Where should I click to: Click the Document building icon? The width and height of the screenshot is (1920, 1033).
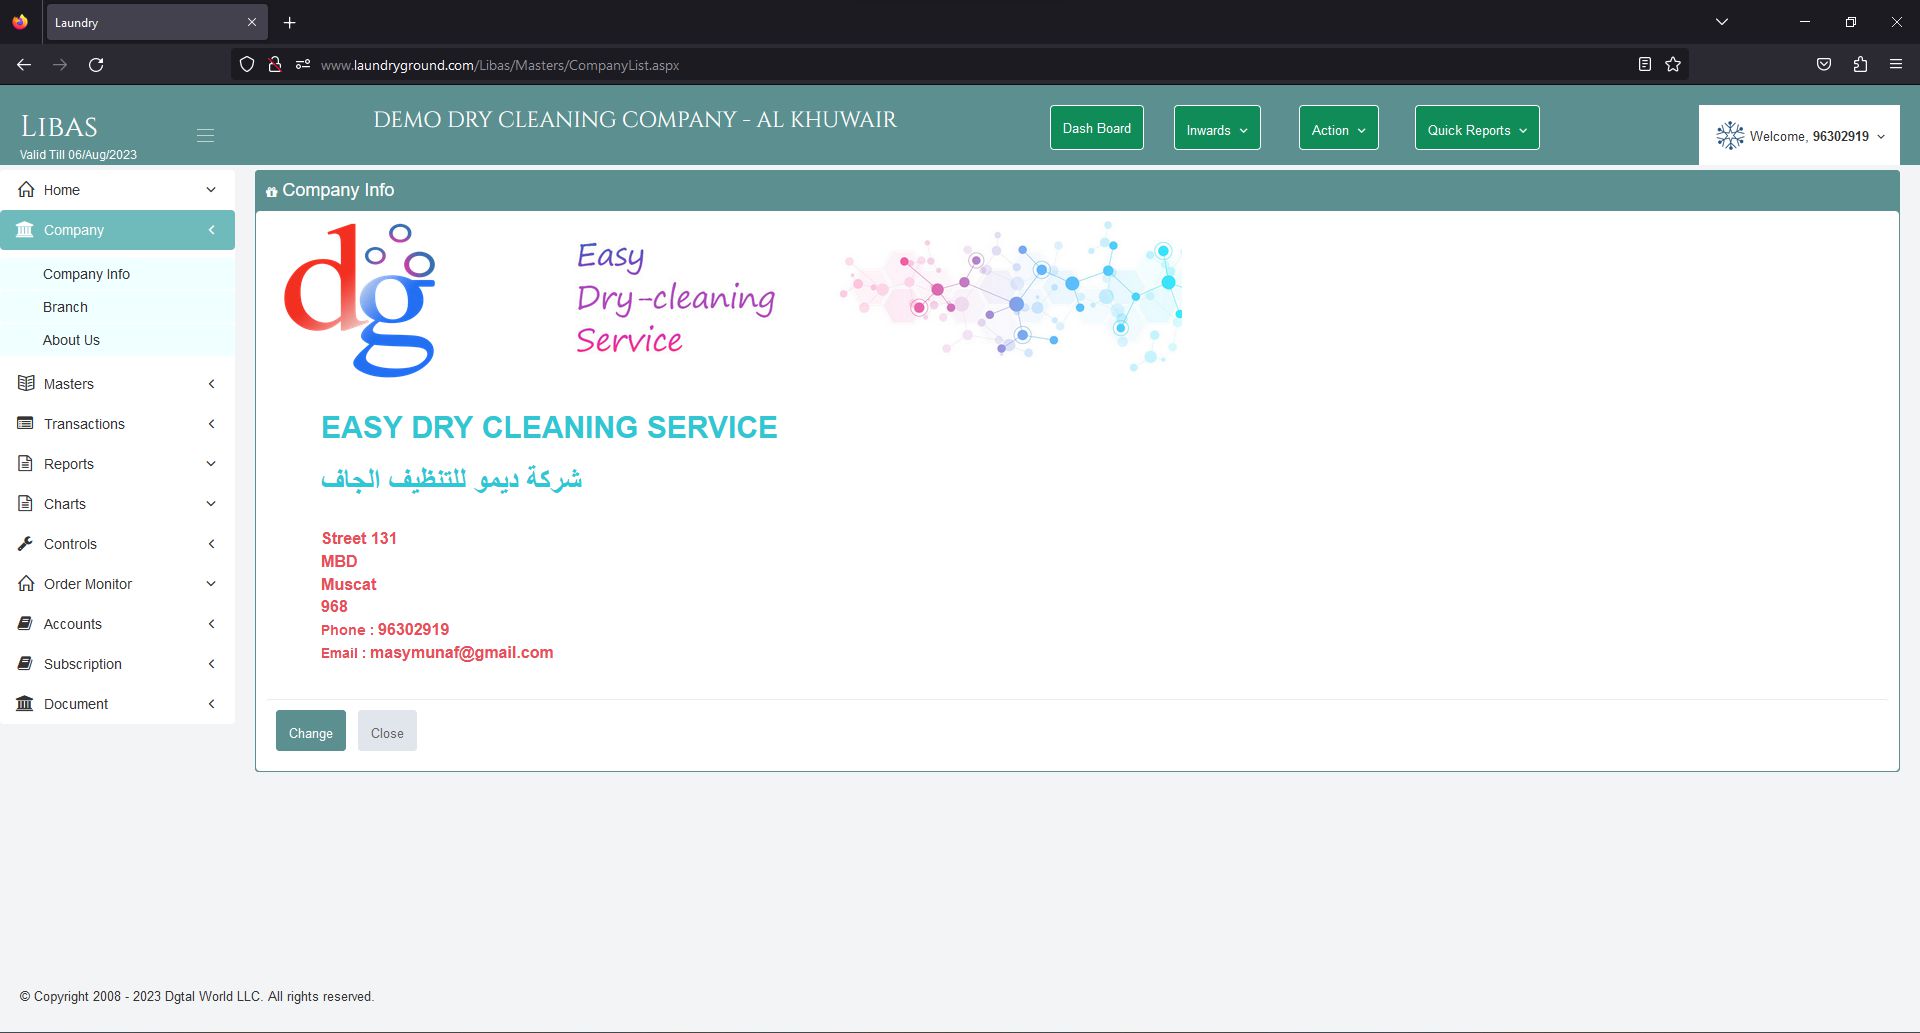pos(25,703)
